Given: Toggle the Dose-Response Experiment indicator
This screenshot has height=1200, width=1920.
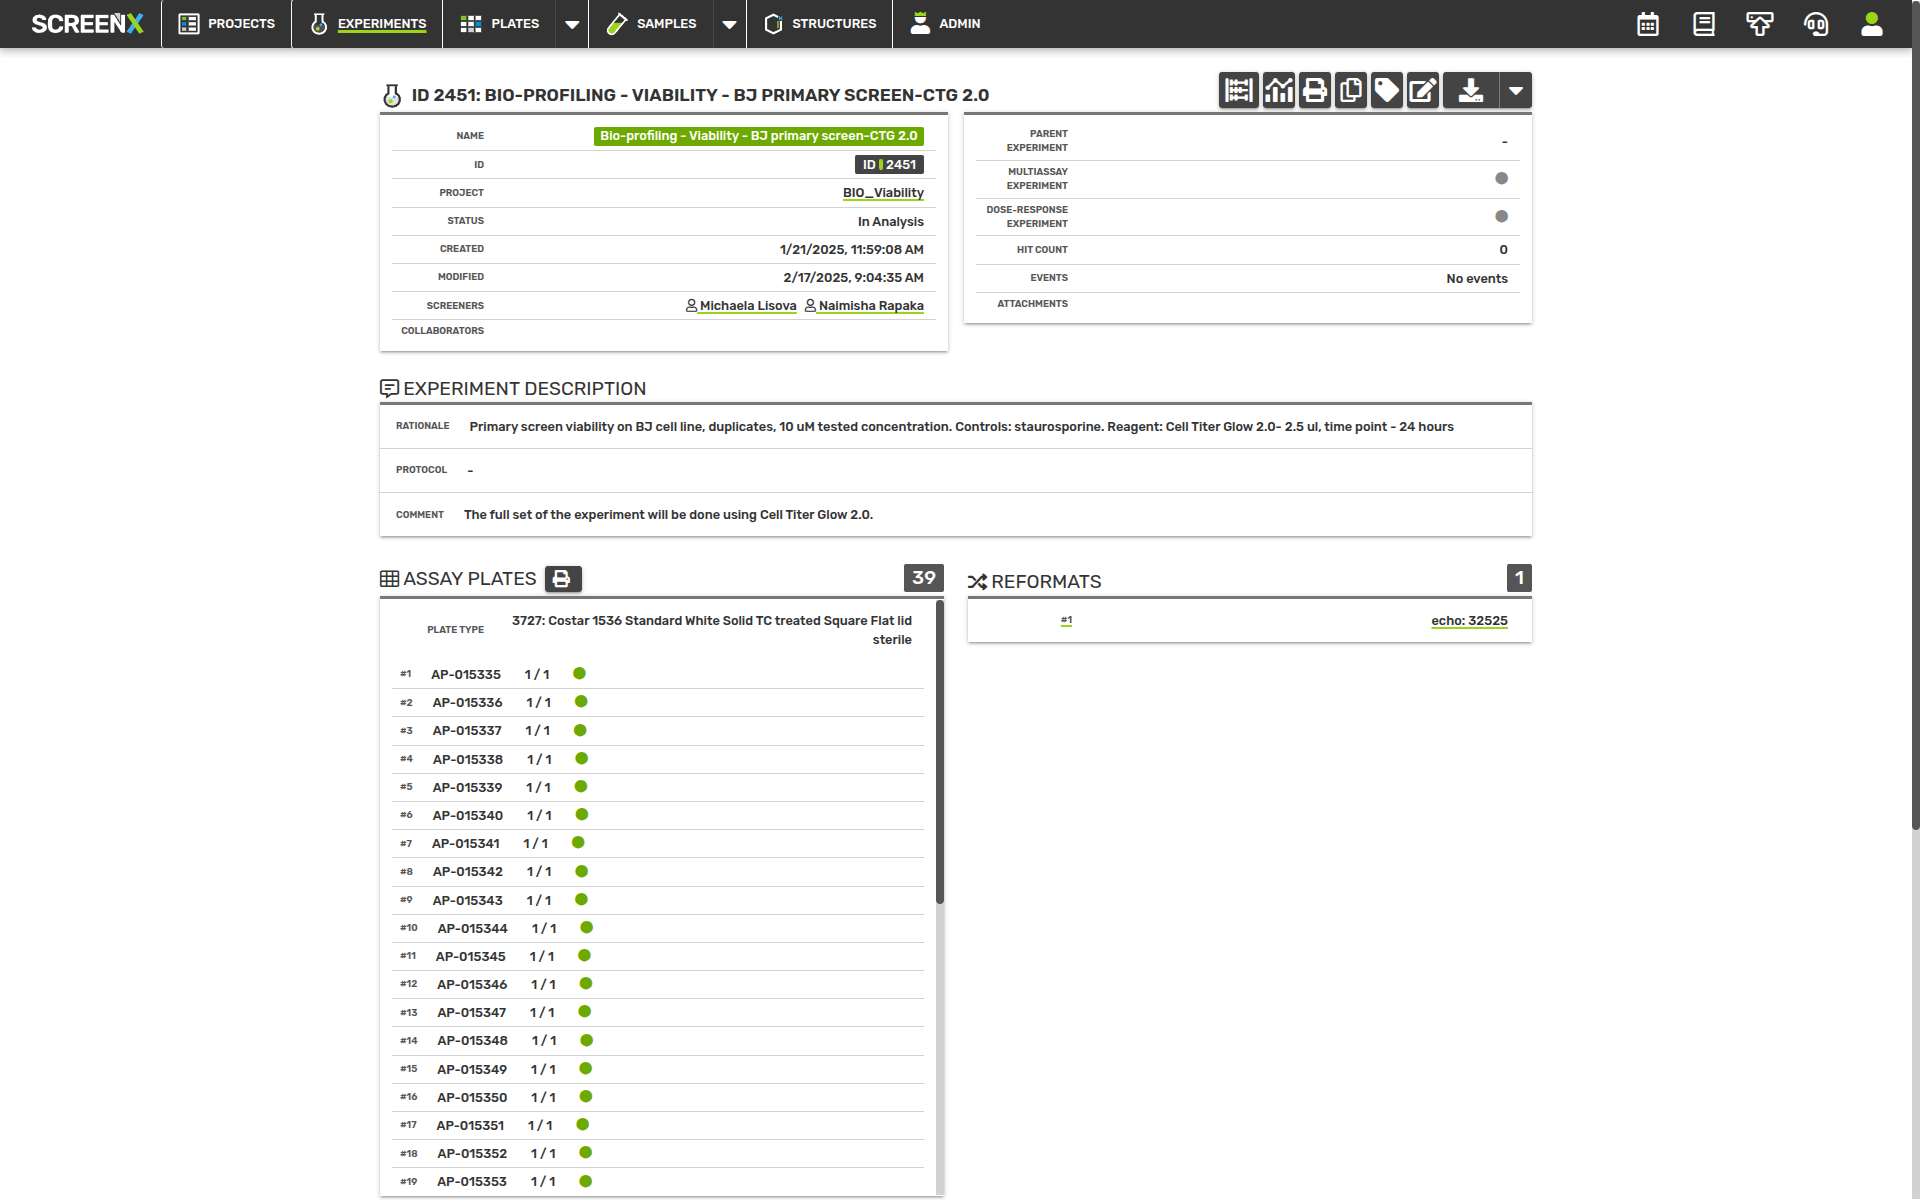Looking at the screenshot, I should click(x=1501, y=216).
